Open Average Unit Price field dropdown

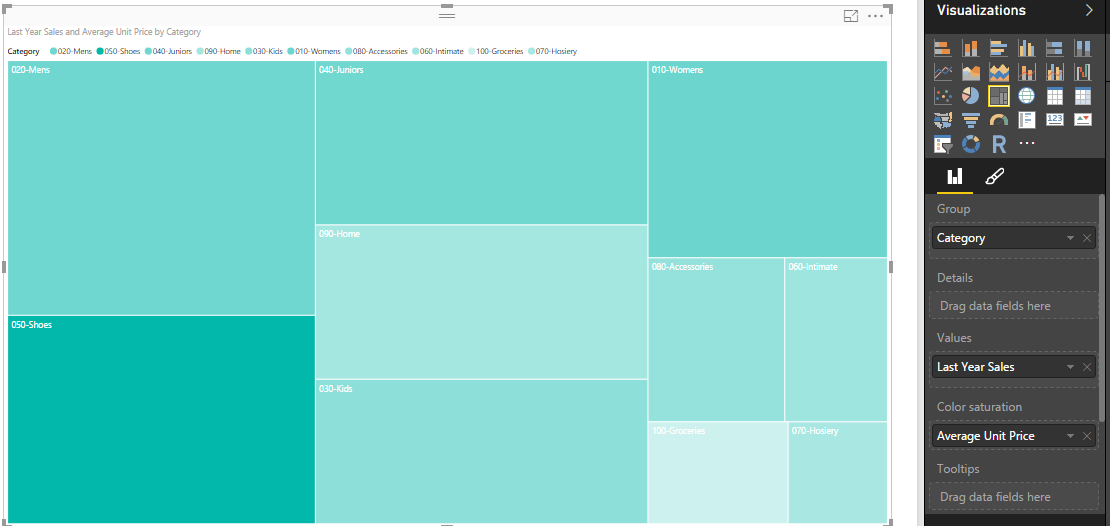(1070, 436)
